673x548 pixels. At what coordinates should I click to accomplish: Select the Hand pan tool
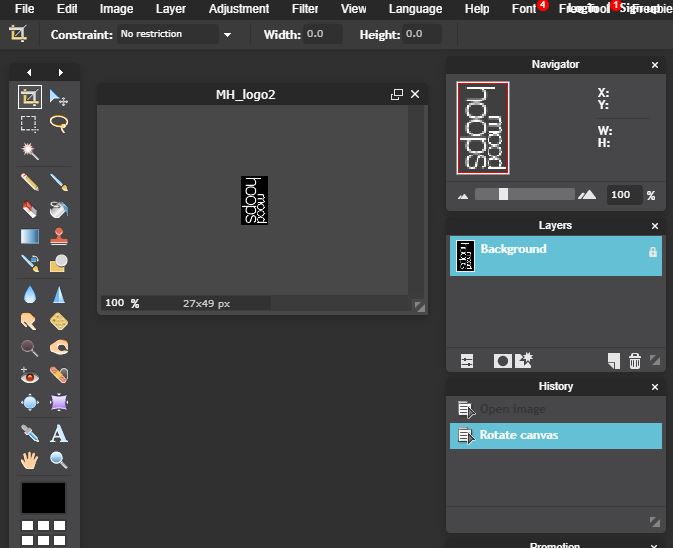point(30,460)
